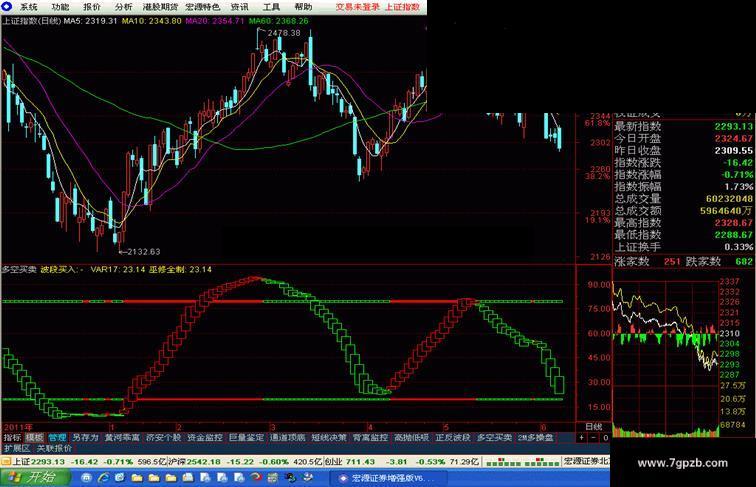Image resolution: width=756 pixels, height=487 pixels.
Task: Open the 分析 menu
Action: pyautogui.click(x=124, y=7)
